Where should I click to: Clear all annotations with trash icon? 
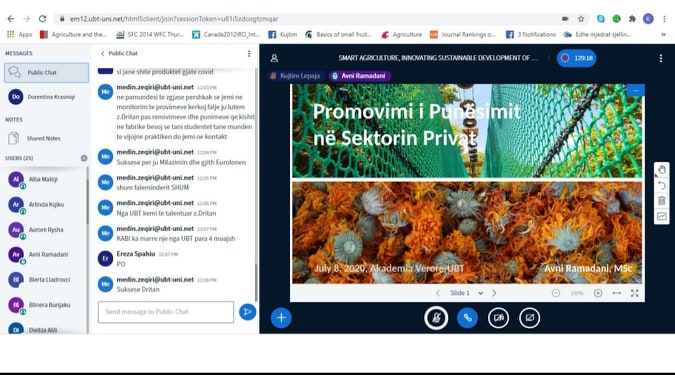662,201
